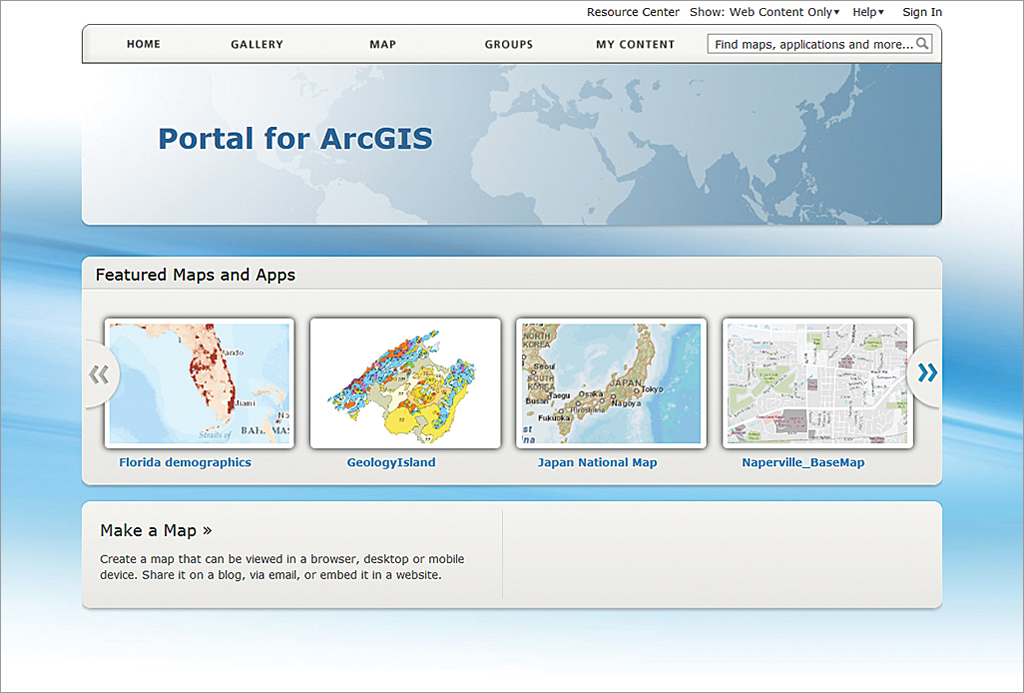Go to the HOME tab
This screenshot has width=1024, height=693.
pos(144,44)
